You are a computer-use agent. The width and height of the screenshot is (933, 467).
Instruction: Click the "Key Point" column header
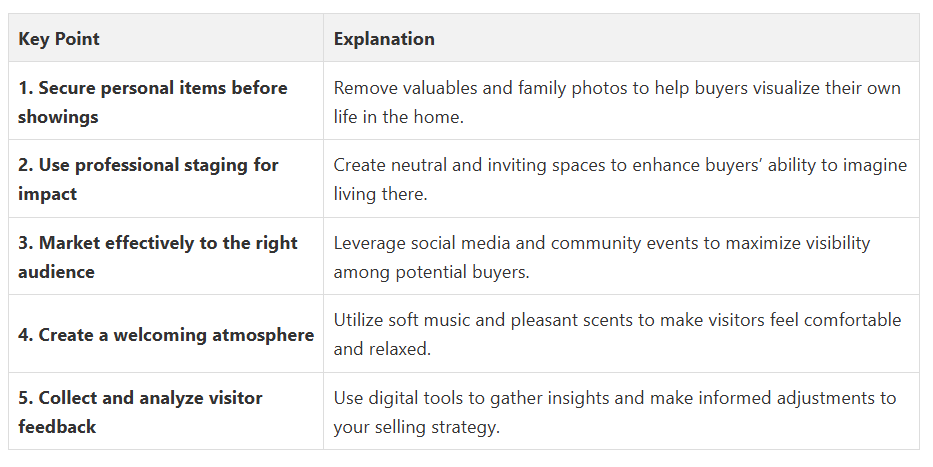59,40
